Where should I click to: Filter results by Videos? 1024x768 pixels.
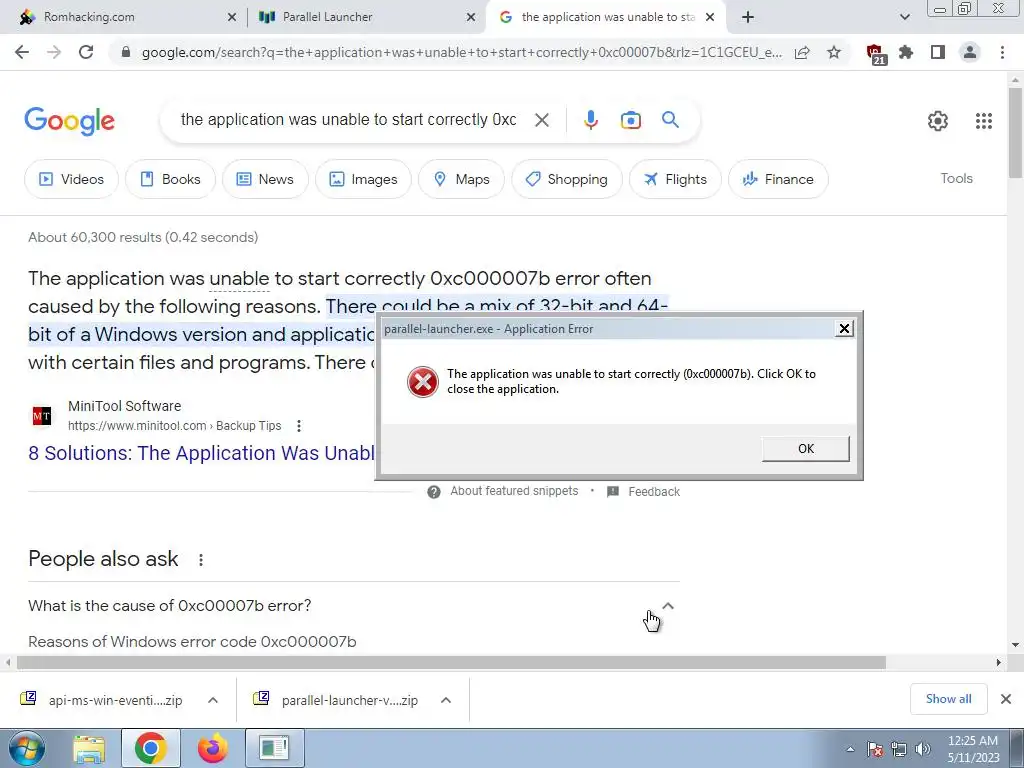coord(71,179)
